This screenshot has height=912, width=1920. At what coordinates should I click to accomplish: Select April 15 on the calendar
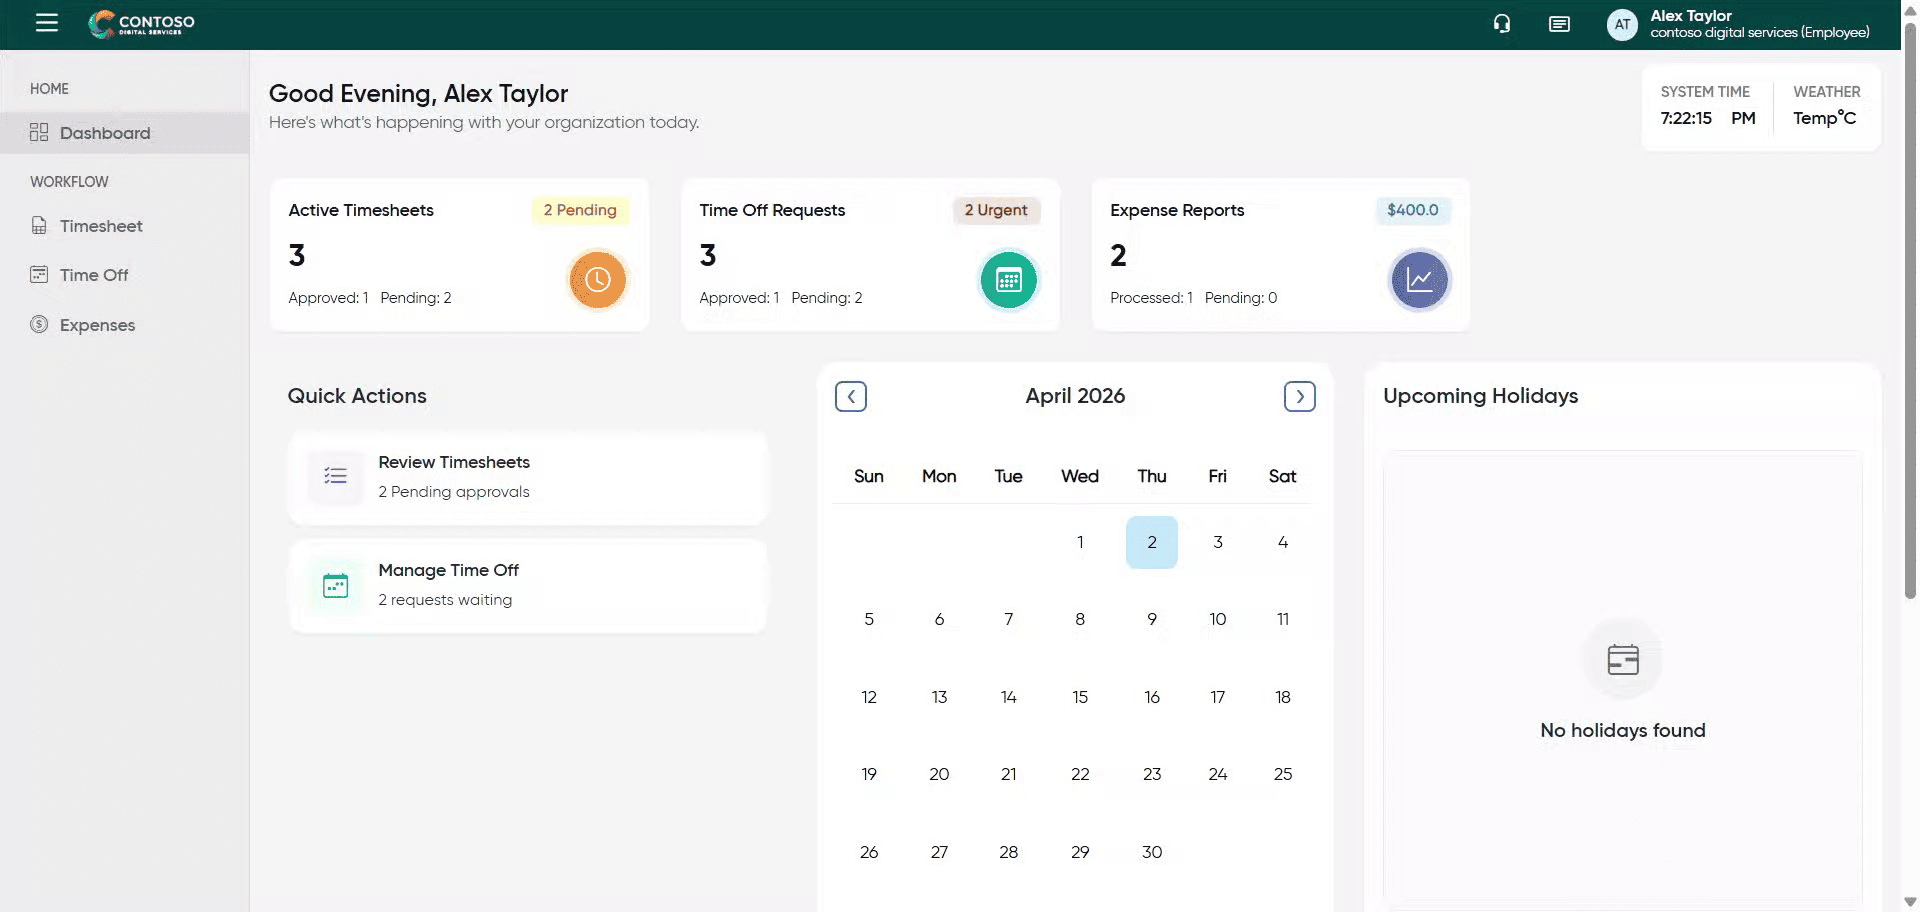point(1080,697)
